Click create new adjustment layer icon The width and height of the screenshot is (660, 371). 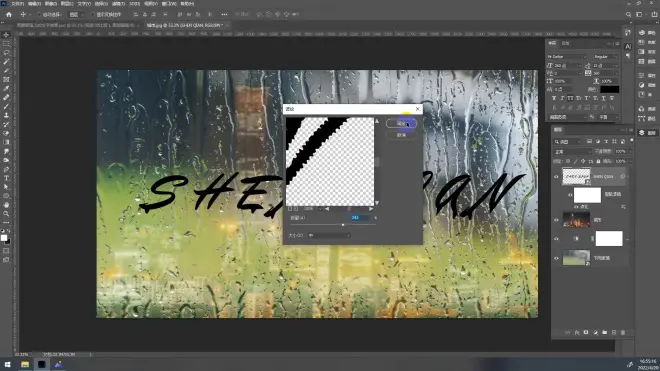[595, 333]
